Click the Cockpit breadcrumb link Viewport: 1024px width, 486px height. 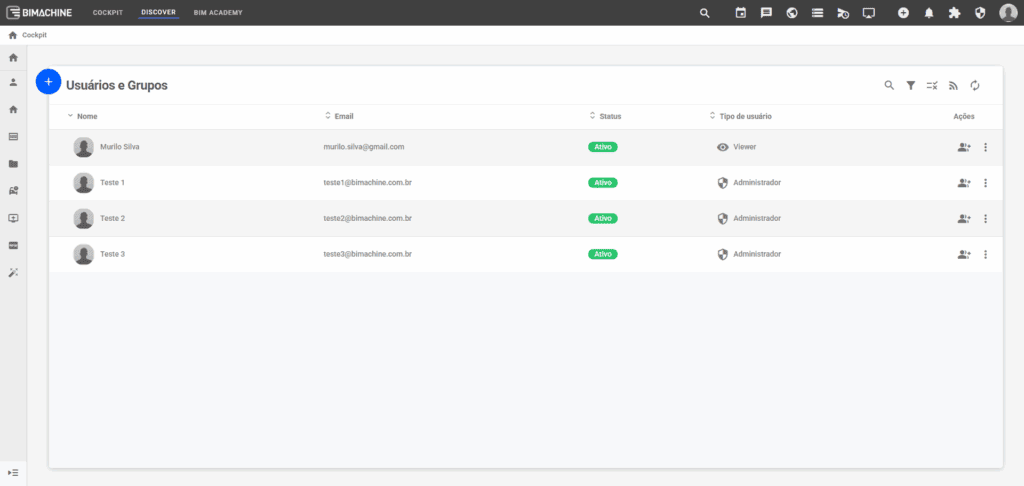click(x=34, y=35)
